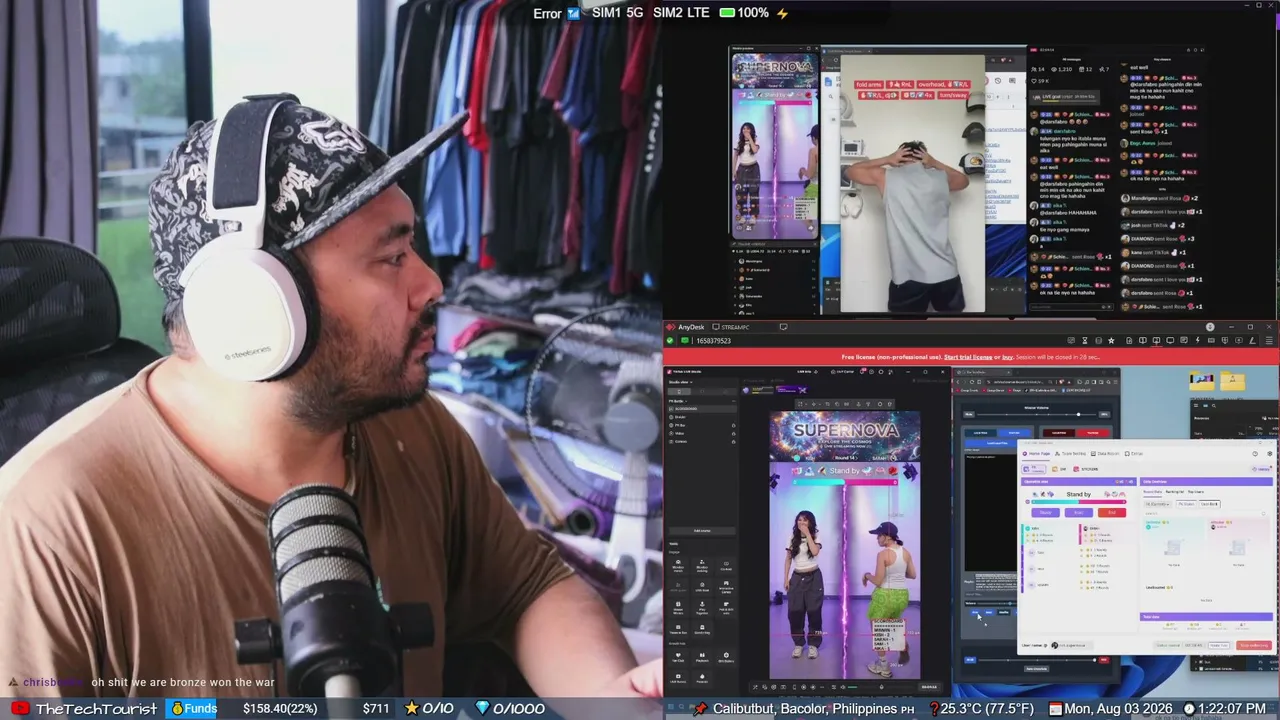This screenshot has width=1280, height=720.
Task: Toggle the lock on the Video source
Action: [x=733, y=433]
